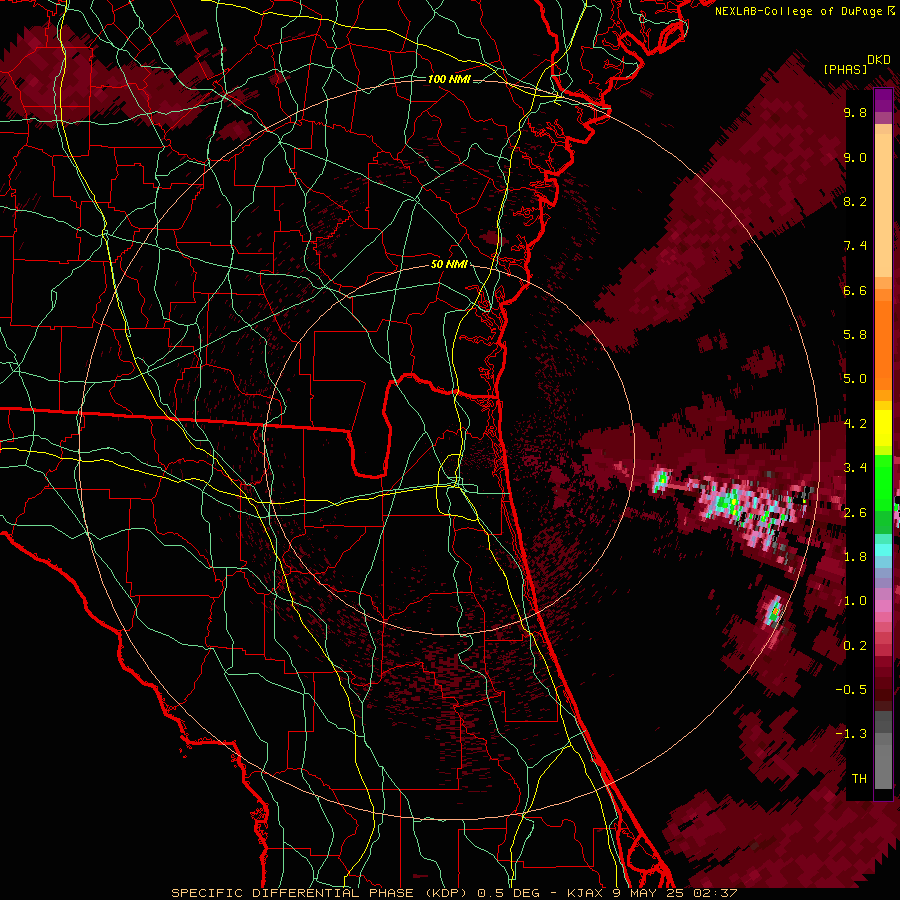The image size is (900, 900).
Task: Click the orange band of the color scale
Action: [883, 345]
